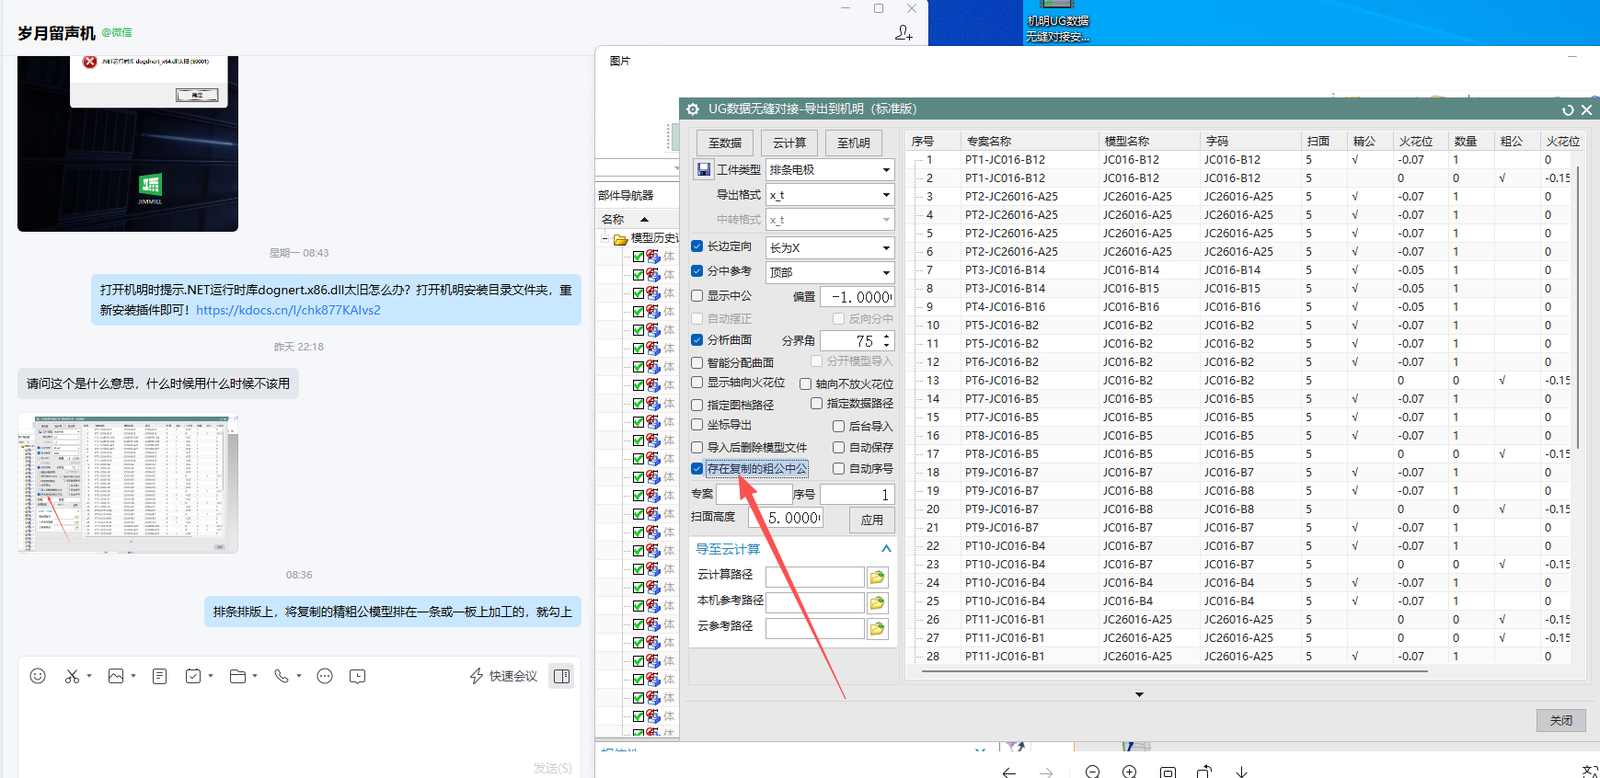Image resolution: width=1600 pixels, height=778 pixels.
Task: Click the send picture icon in chat
Action: tap(116, 676)
